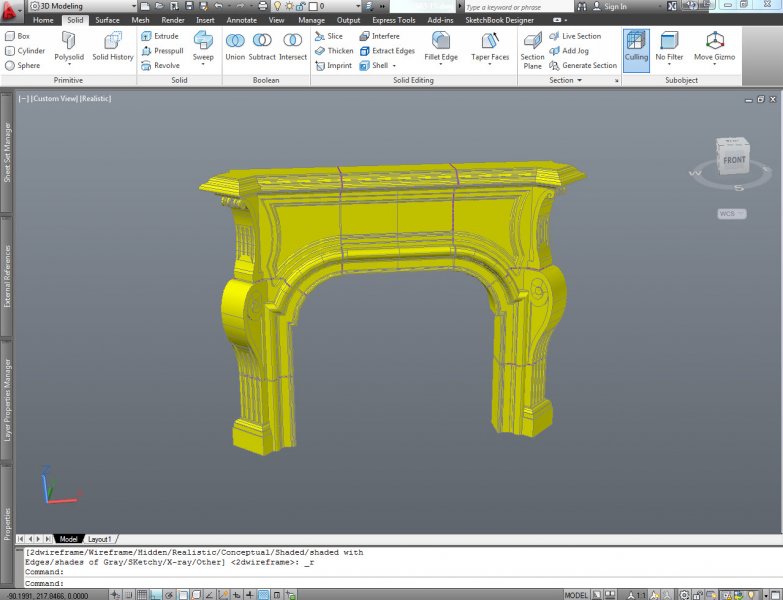Select the Box primitive tool
783x600 pixels.
point(17,36)
